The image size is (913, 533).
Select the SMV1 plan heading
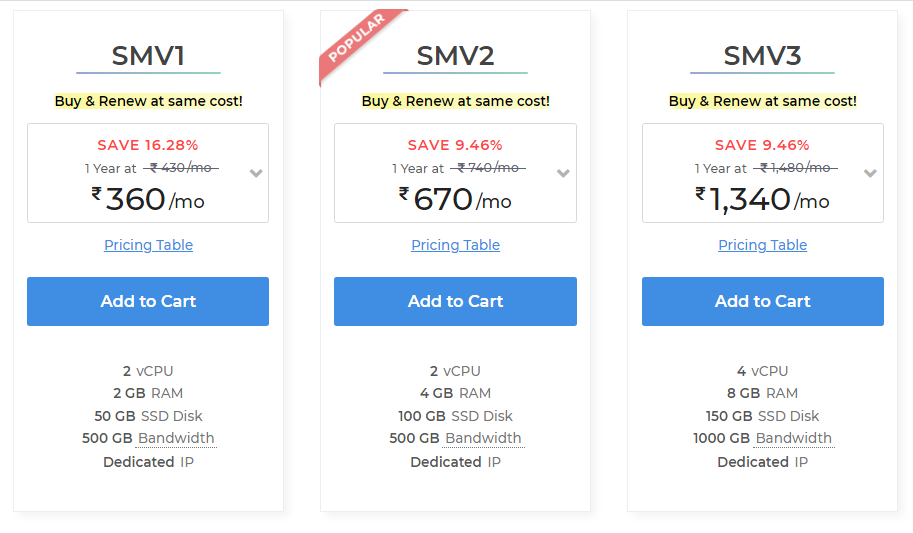click(148, 55)
